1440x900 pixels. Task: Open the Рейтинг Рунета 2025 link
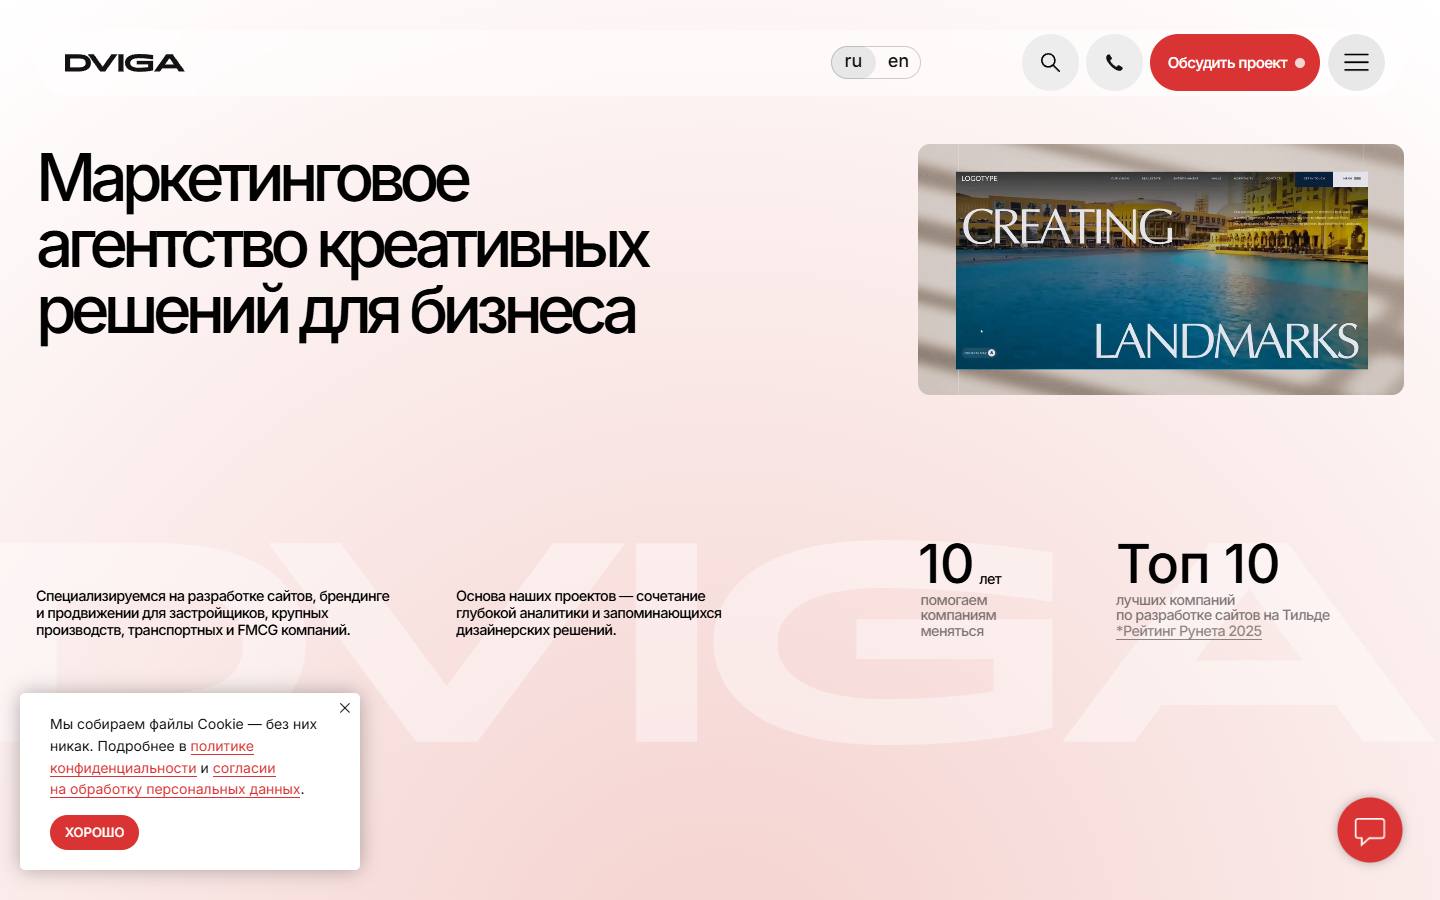pyautogui.click(x=1189, y=631)
